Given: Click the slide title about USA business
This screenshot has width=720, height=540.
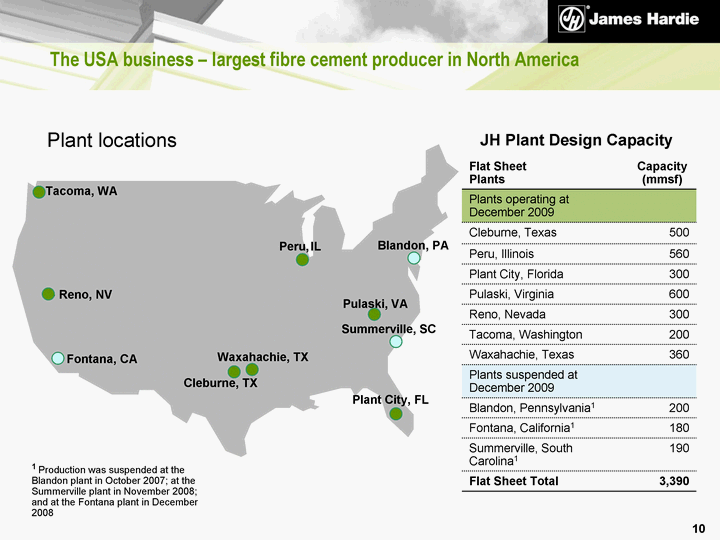Looking at the screenshot, I should pyautogui.click(x=315, y=61).
